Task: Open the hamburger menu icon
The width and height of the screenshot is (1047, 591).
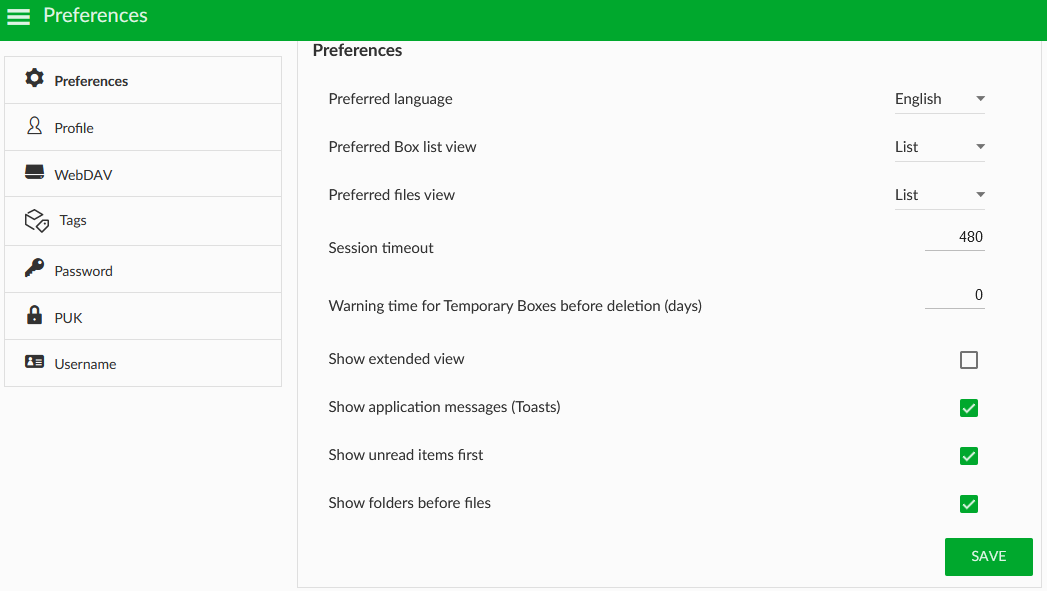Action: [x=19, y=17]
